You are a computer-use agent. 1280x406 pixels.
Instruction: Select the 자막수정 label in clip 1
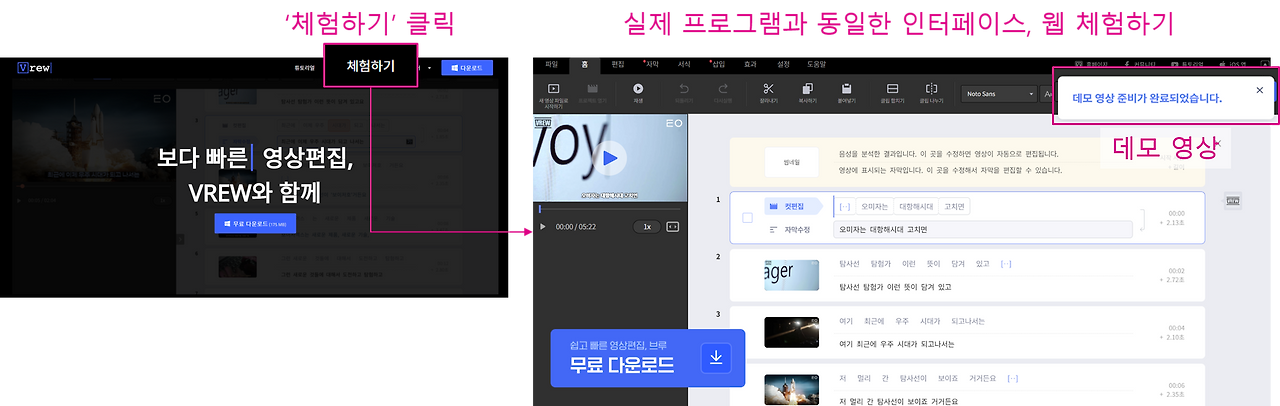(x=796, y=230)
